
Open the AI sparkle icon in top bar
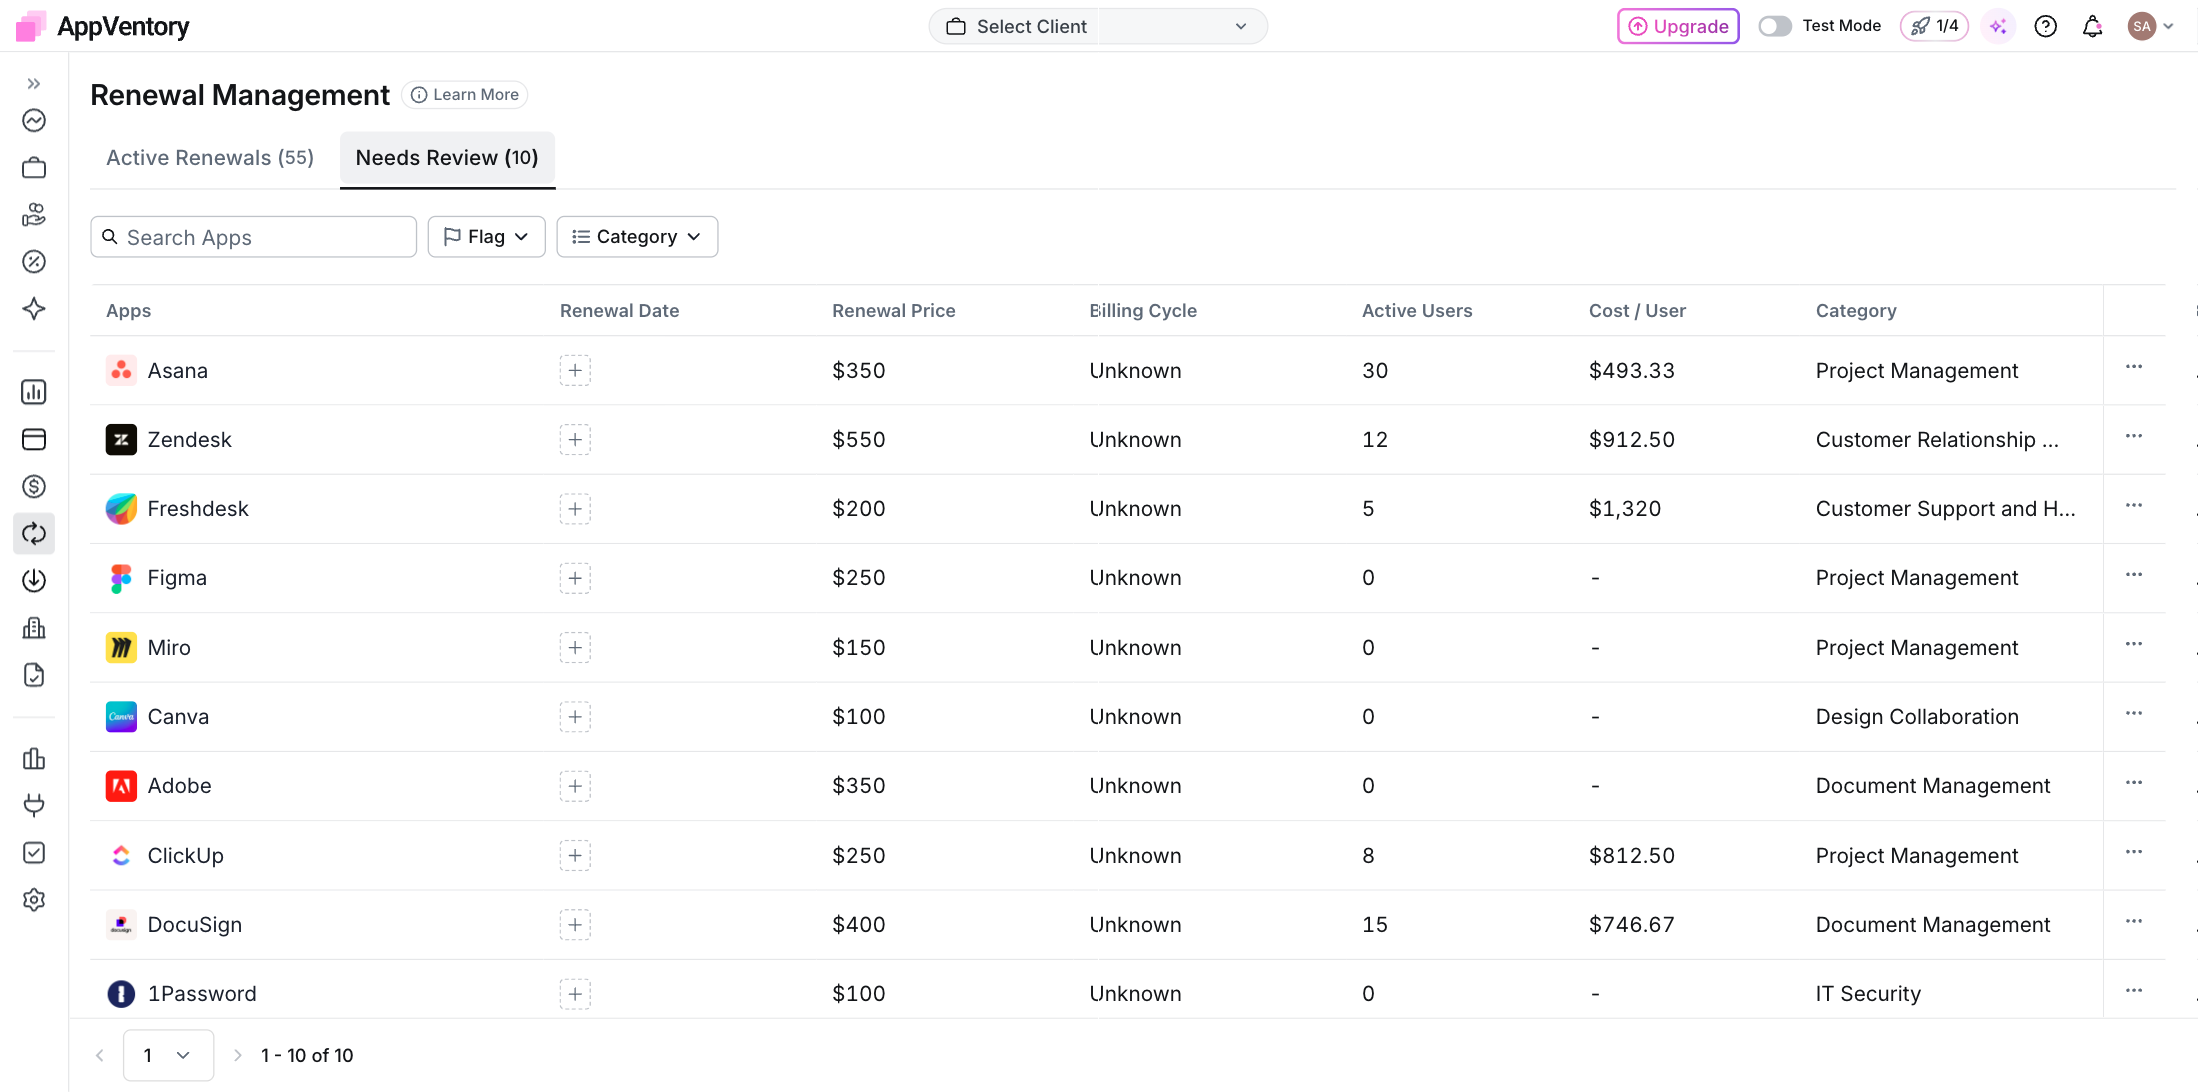point(1998,26)
